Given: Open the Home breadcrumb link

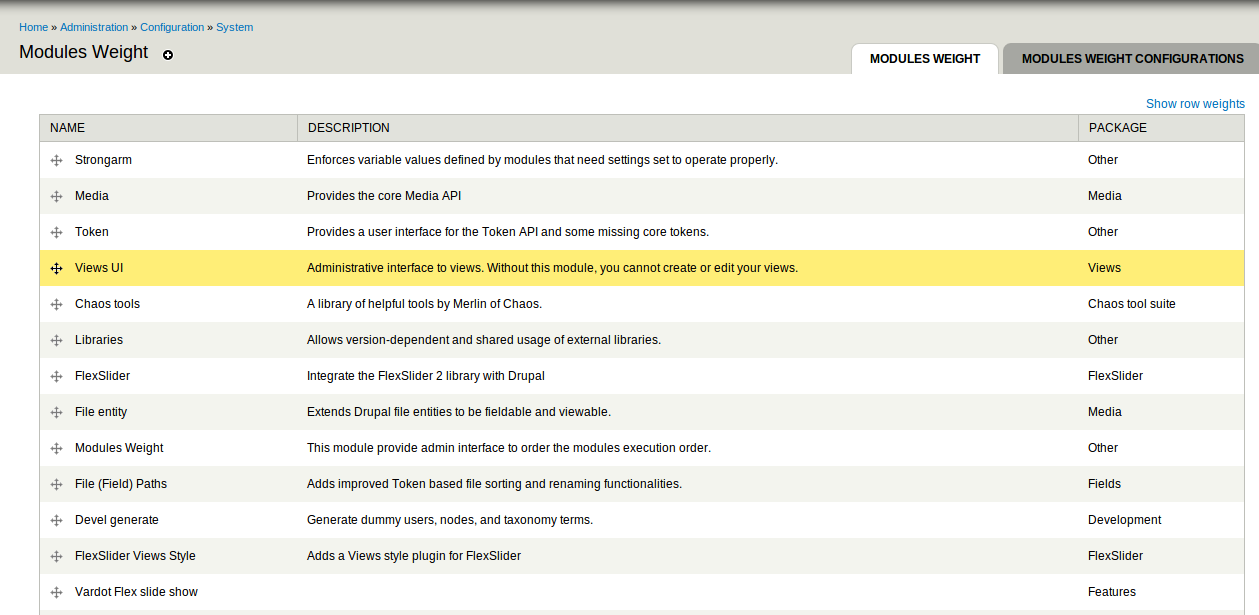Looking at the screenshot, I should click(x=33, y=27).
